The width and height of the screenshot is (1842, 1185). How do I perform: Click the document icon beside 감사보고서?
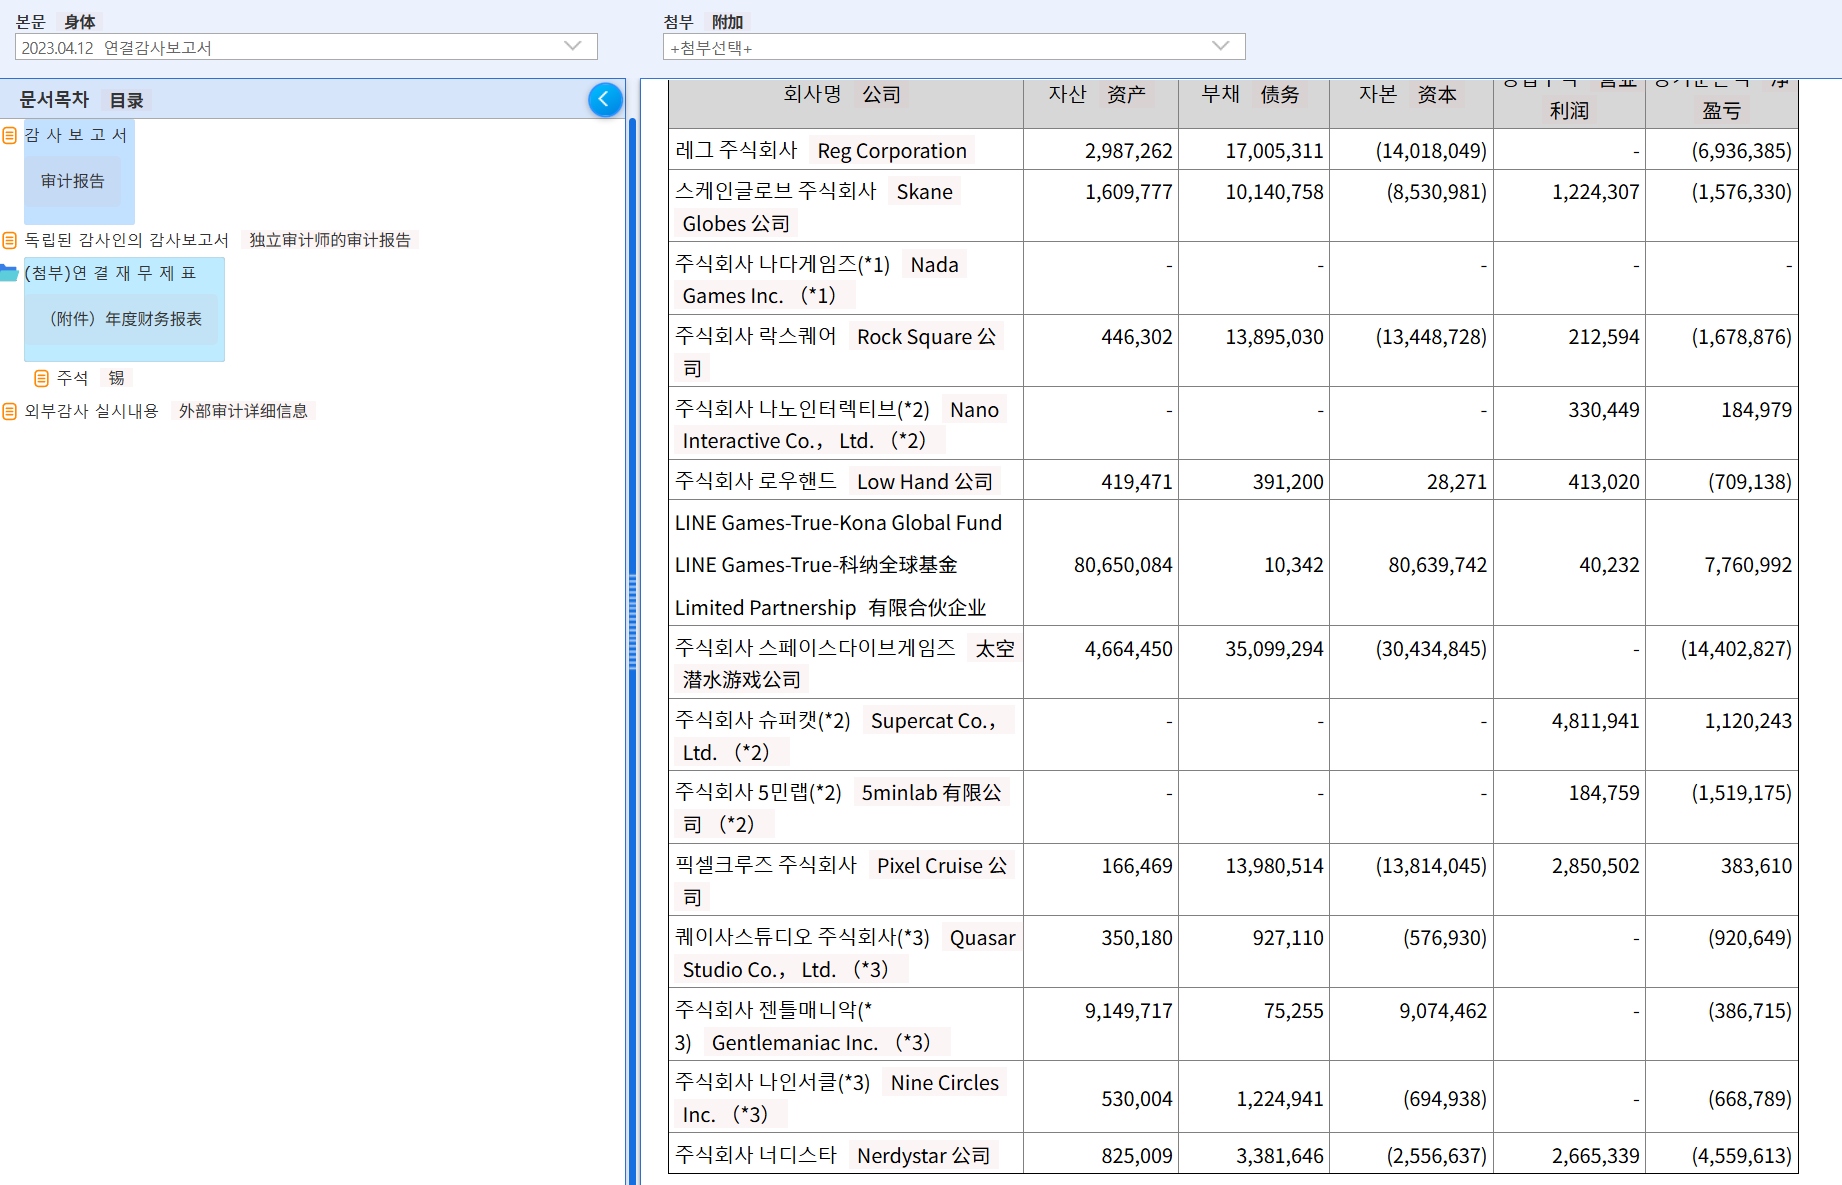coord(10,135)
